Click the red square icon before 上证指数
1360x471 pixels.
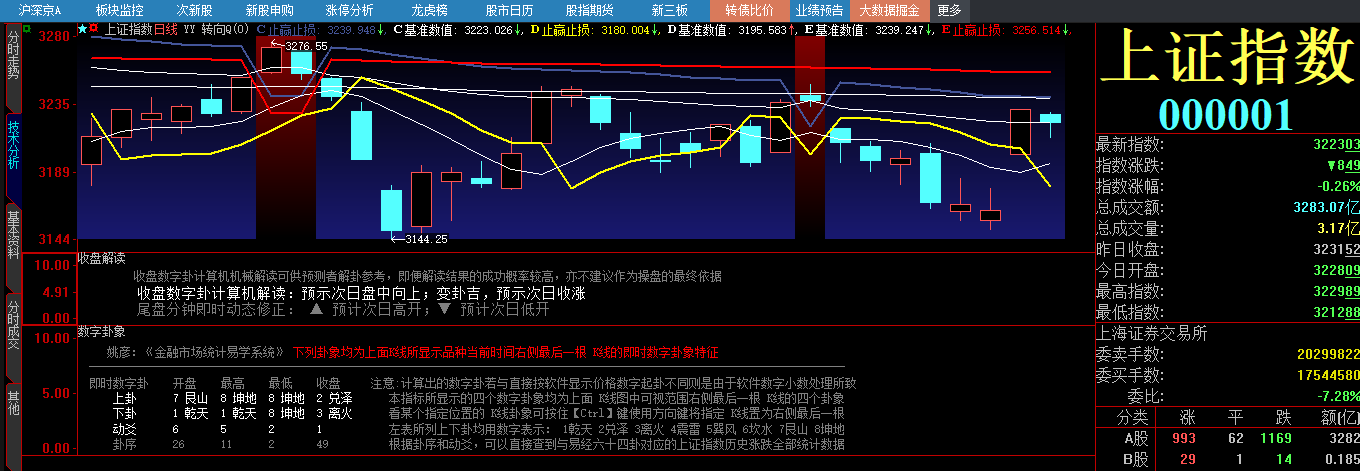coord(94,29)
